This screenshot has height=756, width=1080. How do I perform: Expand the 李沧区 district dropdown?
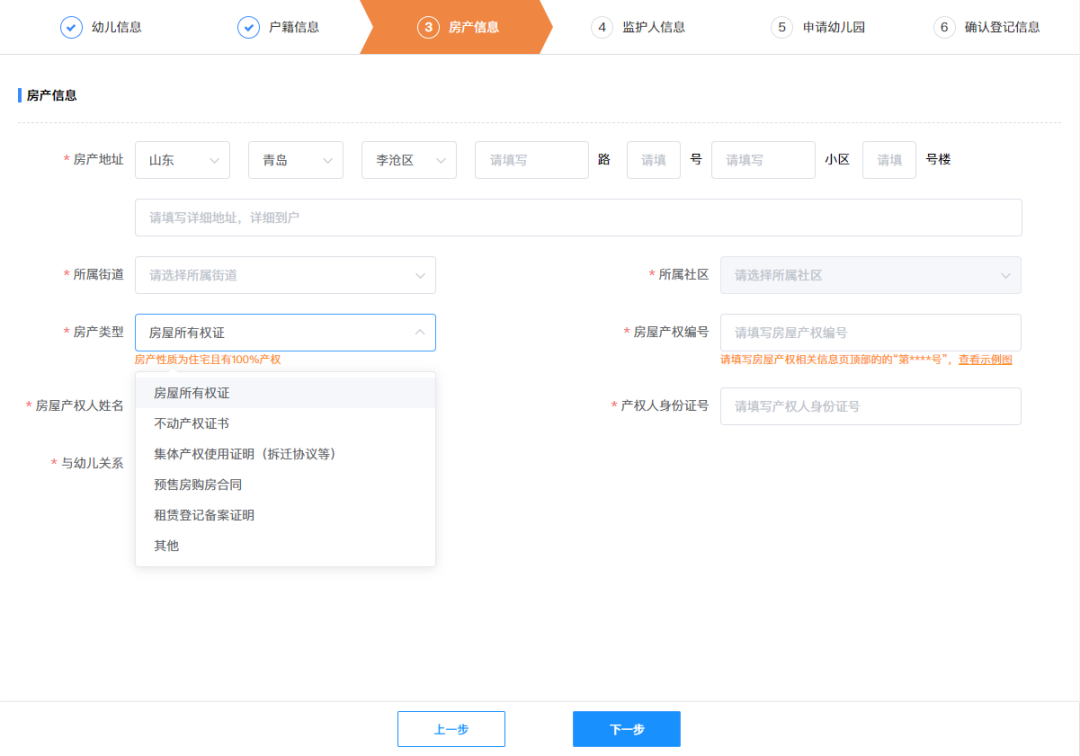pyautogui.click(x=409, y=160)
